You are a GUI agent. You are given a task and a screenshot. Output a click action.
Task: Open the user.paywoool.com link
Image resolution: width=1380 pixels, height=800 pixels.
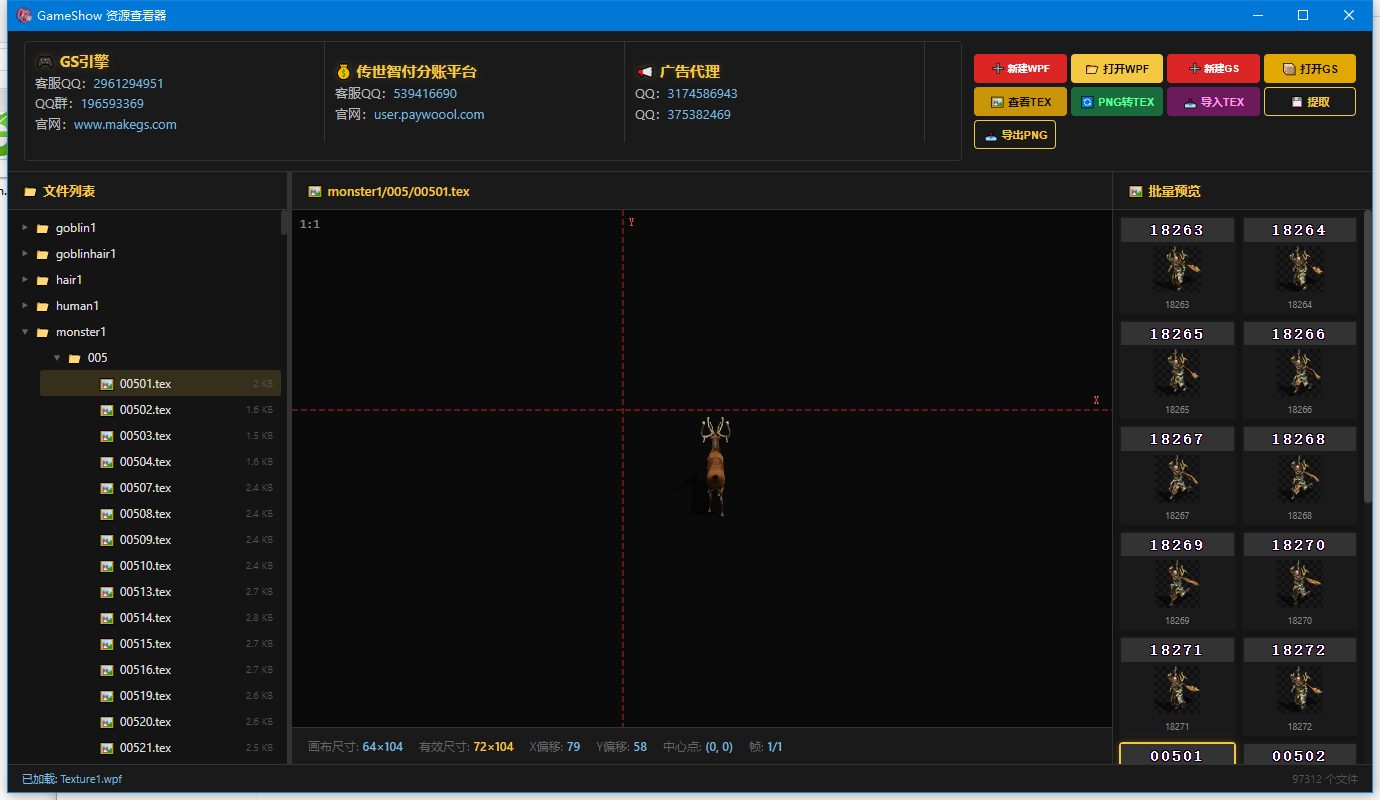[429, 115]
